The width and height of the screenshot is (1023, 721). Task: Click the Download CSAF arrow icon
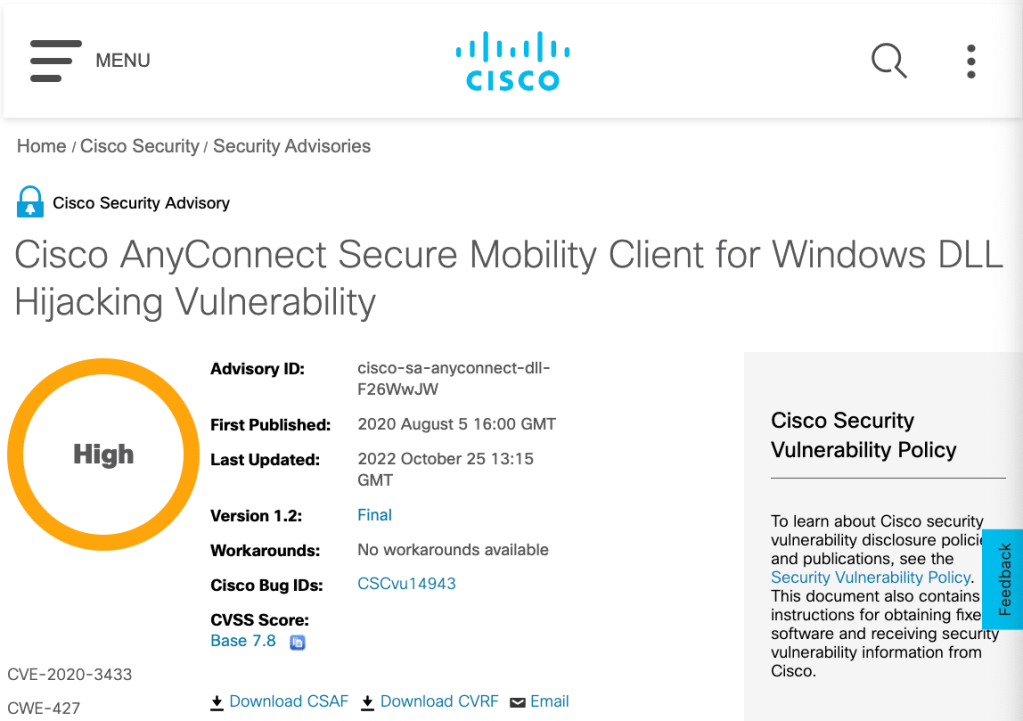tap(217, 702)
